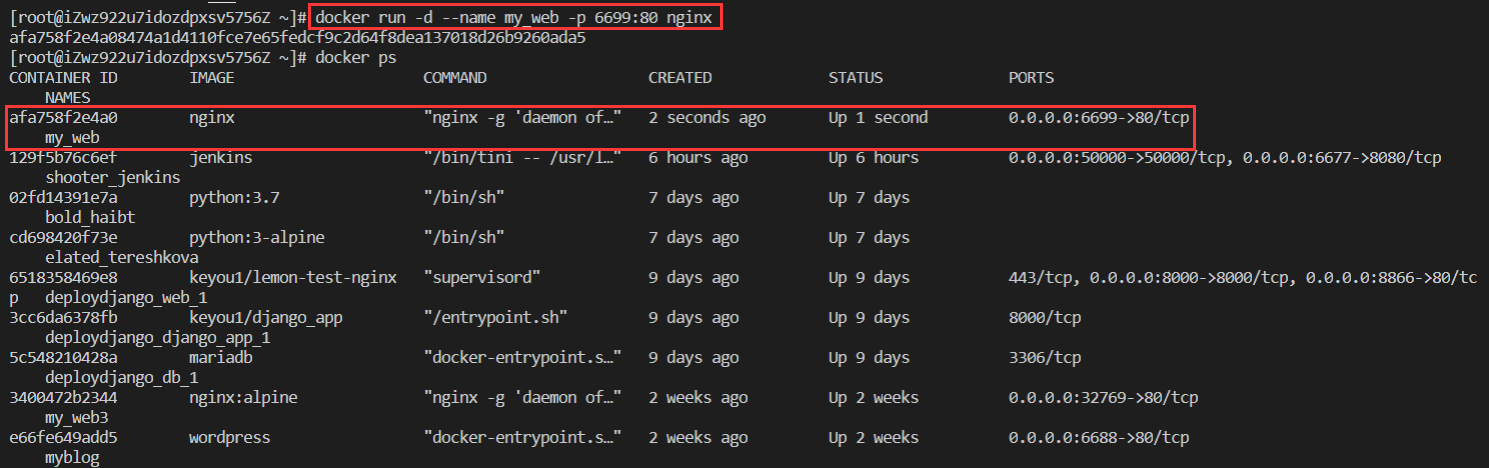Click the jenkins image name
Viewport: 1489px width, 468px height.
pos(220,158)
